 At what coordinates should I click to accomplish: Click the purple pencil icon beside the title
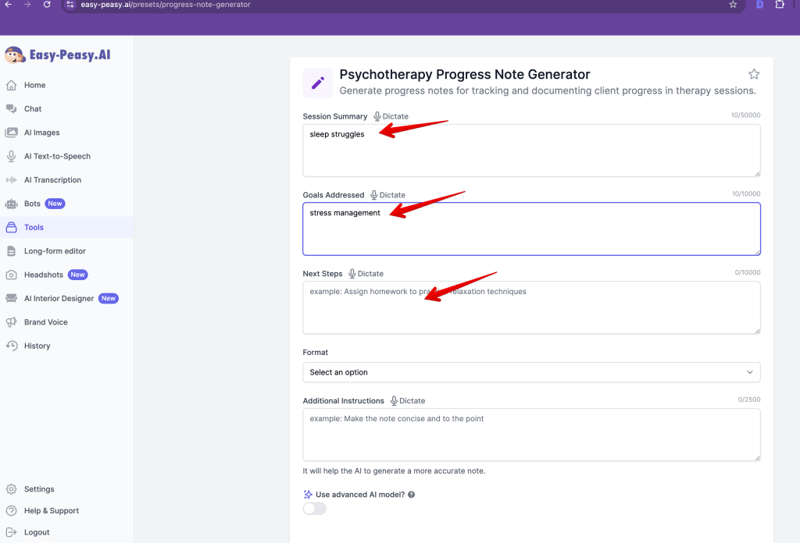pyautogui.click(x=318, y=82)
